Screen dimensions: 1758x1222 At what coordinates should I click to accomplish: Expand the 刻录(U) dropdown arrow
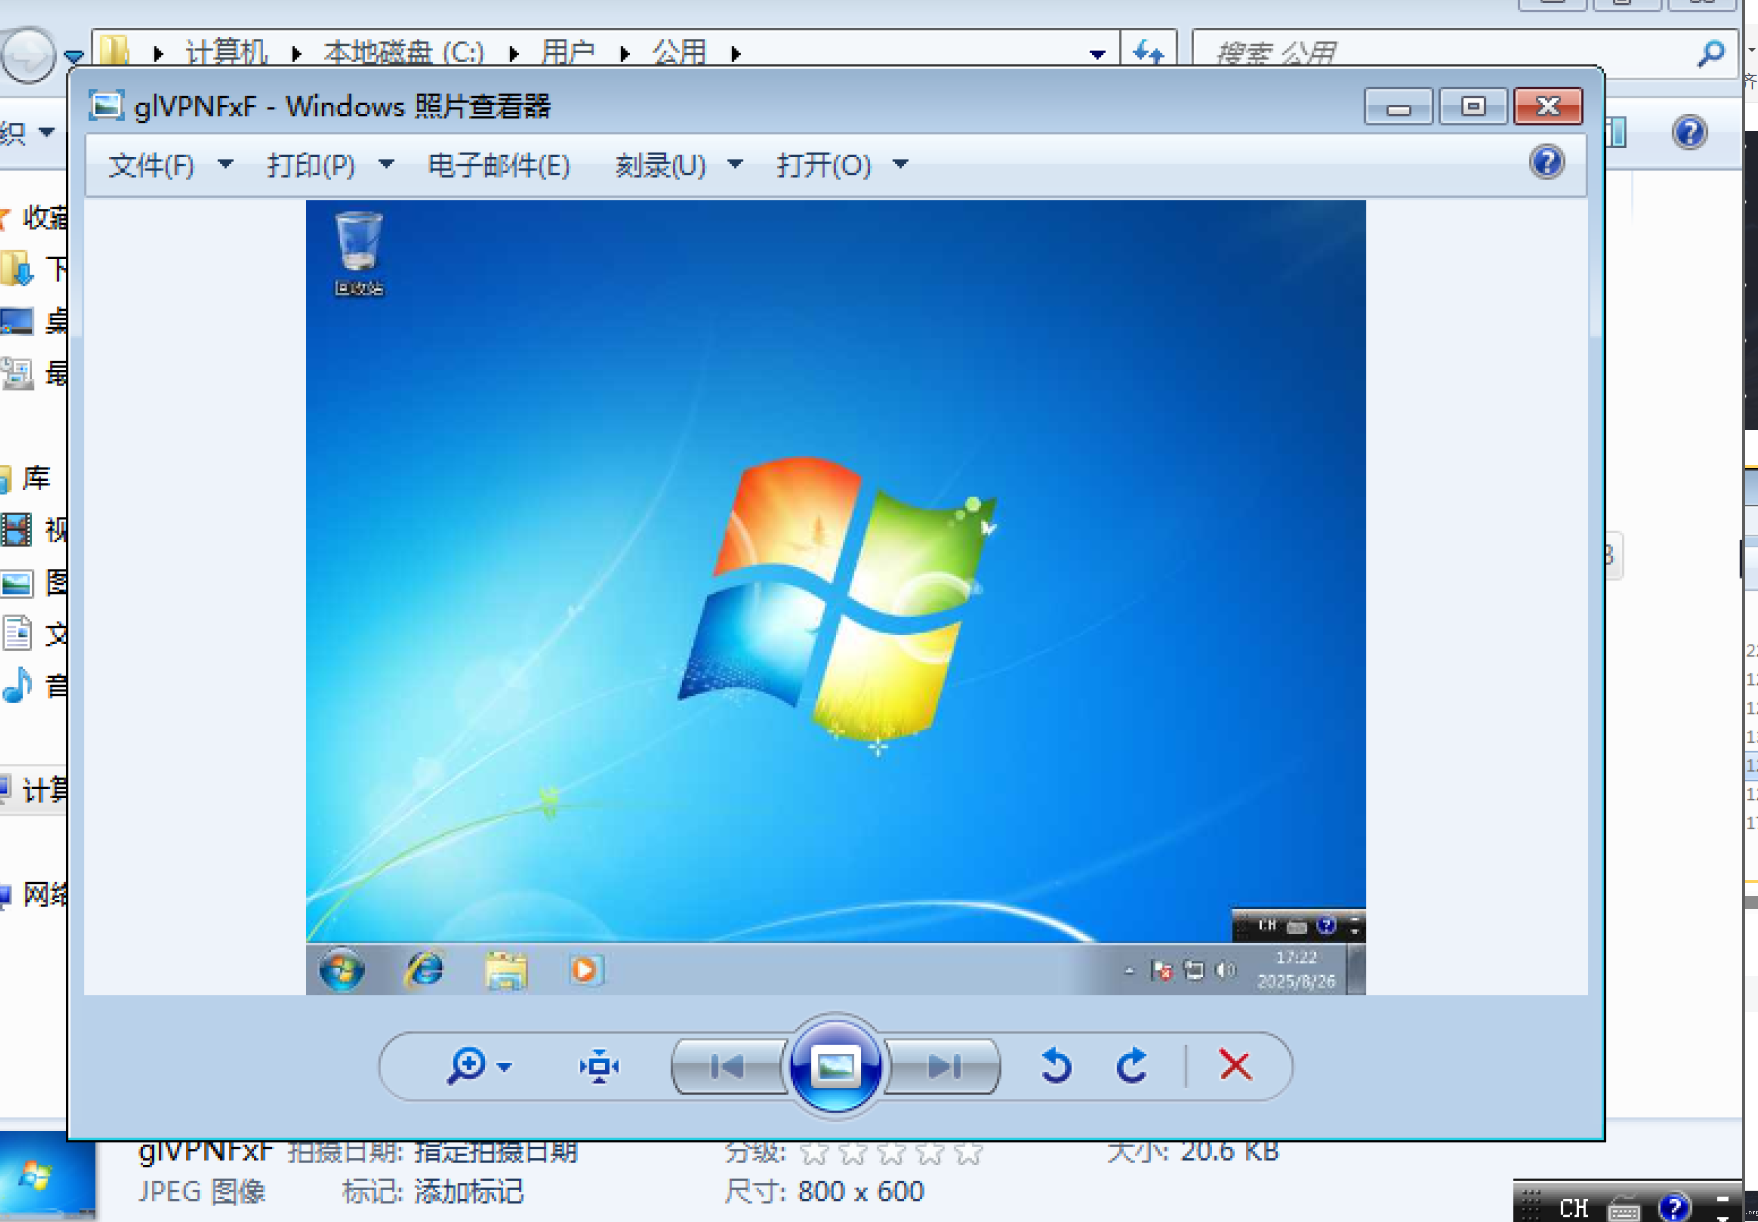pos(735,164)
